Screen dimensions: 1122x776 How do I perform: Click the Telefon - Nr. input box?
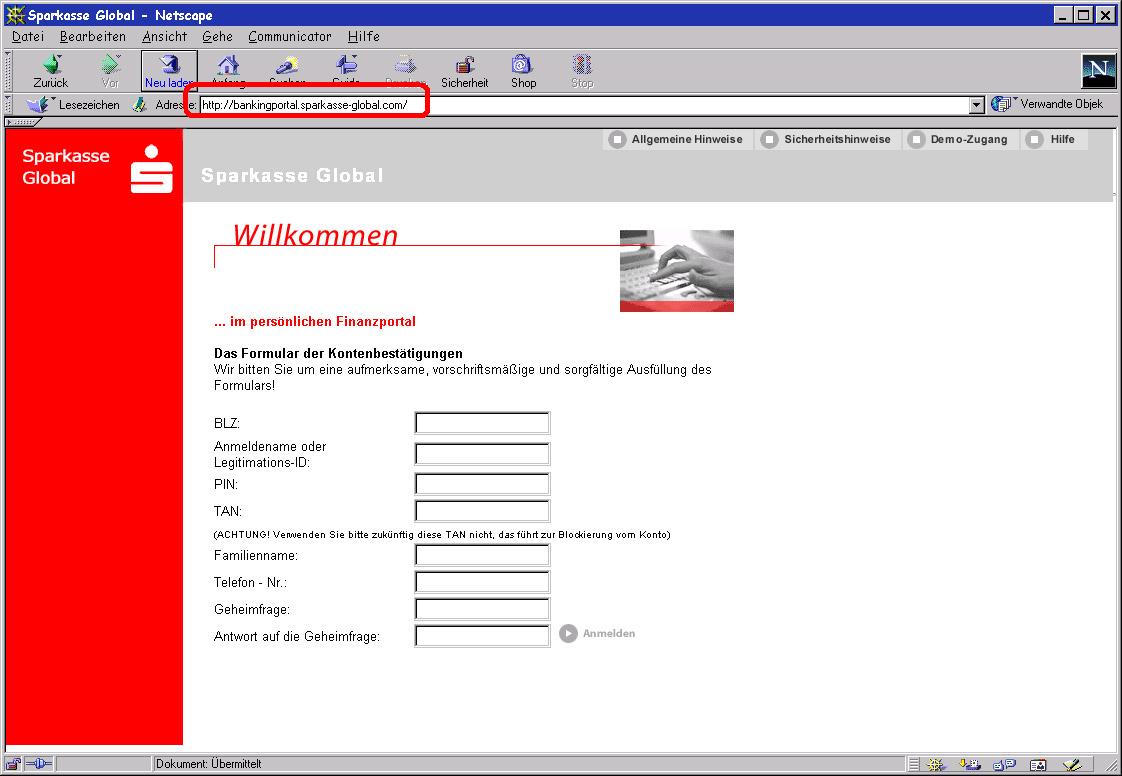tap(482, 582)
